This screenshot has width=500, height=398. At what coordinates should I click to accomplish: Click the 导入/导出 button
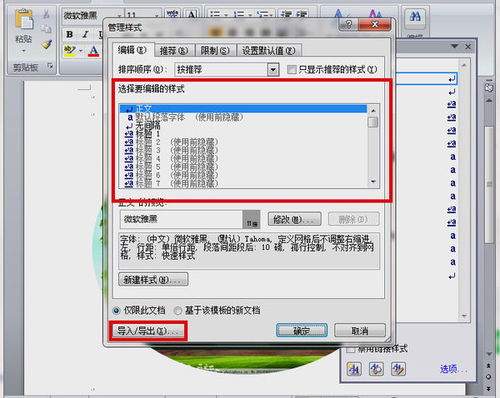(x=148, y=331)
